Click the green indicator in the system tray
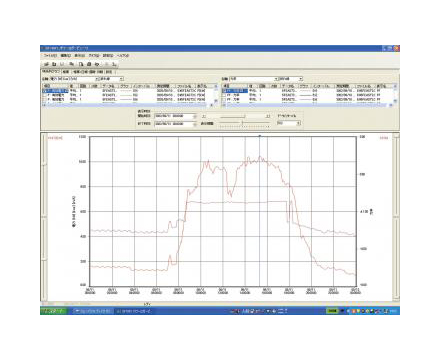 coord(332,311)
